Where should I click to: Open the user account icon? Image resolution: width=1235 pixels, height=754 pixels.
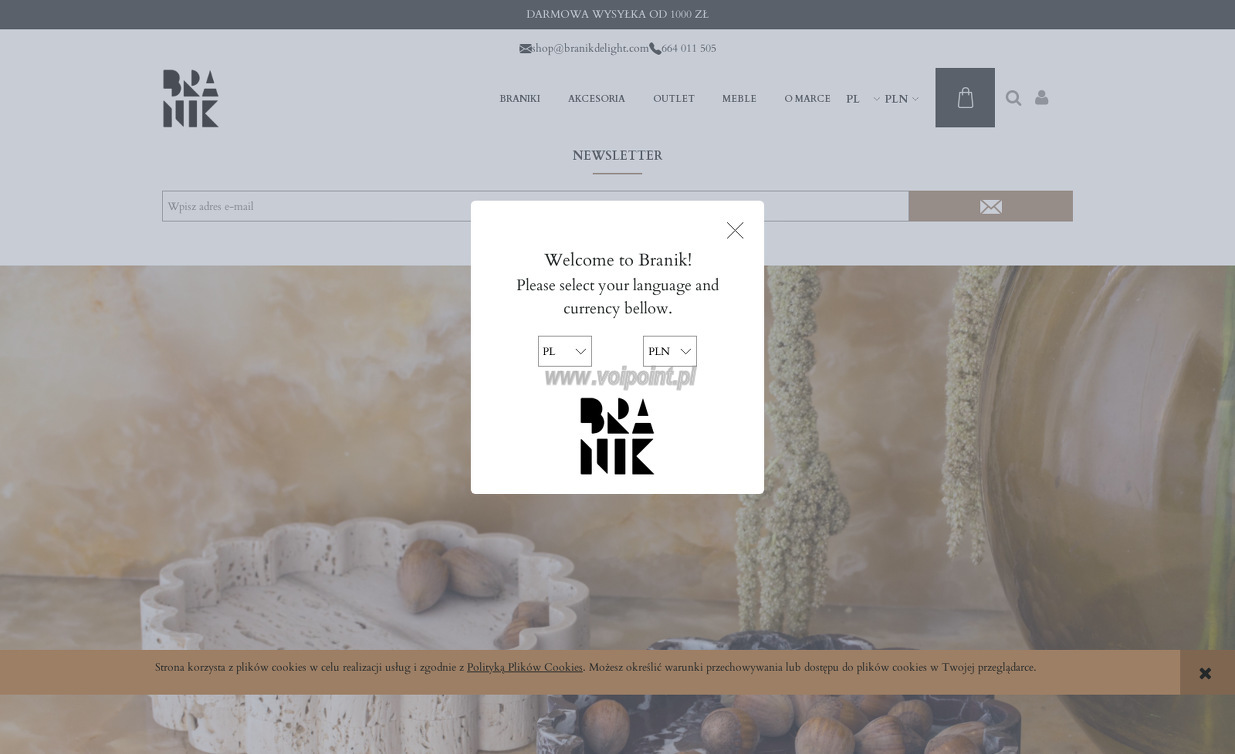(x=1042, y=98)
